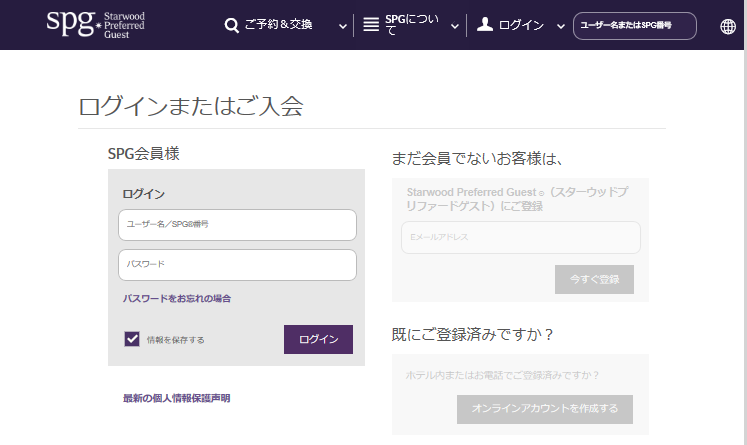
Task: Uncheck the 情報を保存する checkbox
Action: coord(132,339)
